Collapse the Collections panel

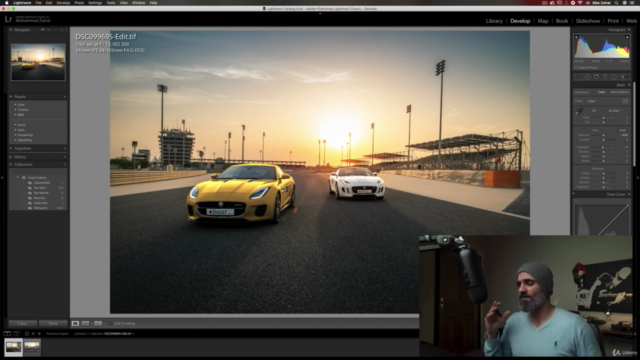click(x=11, y=164)
